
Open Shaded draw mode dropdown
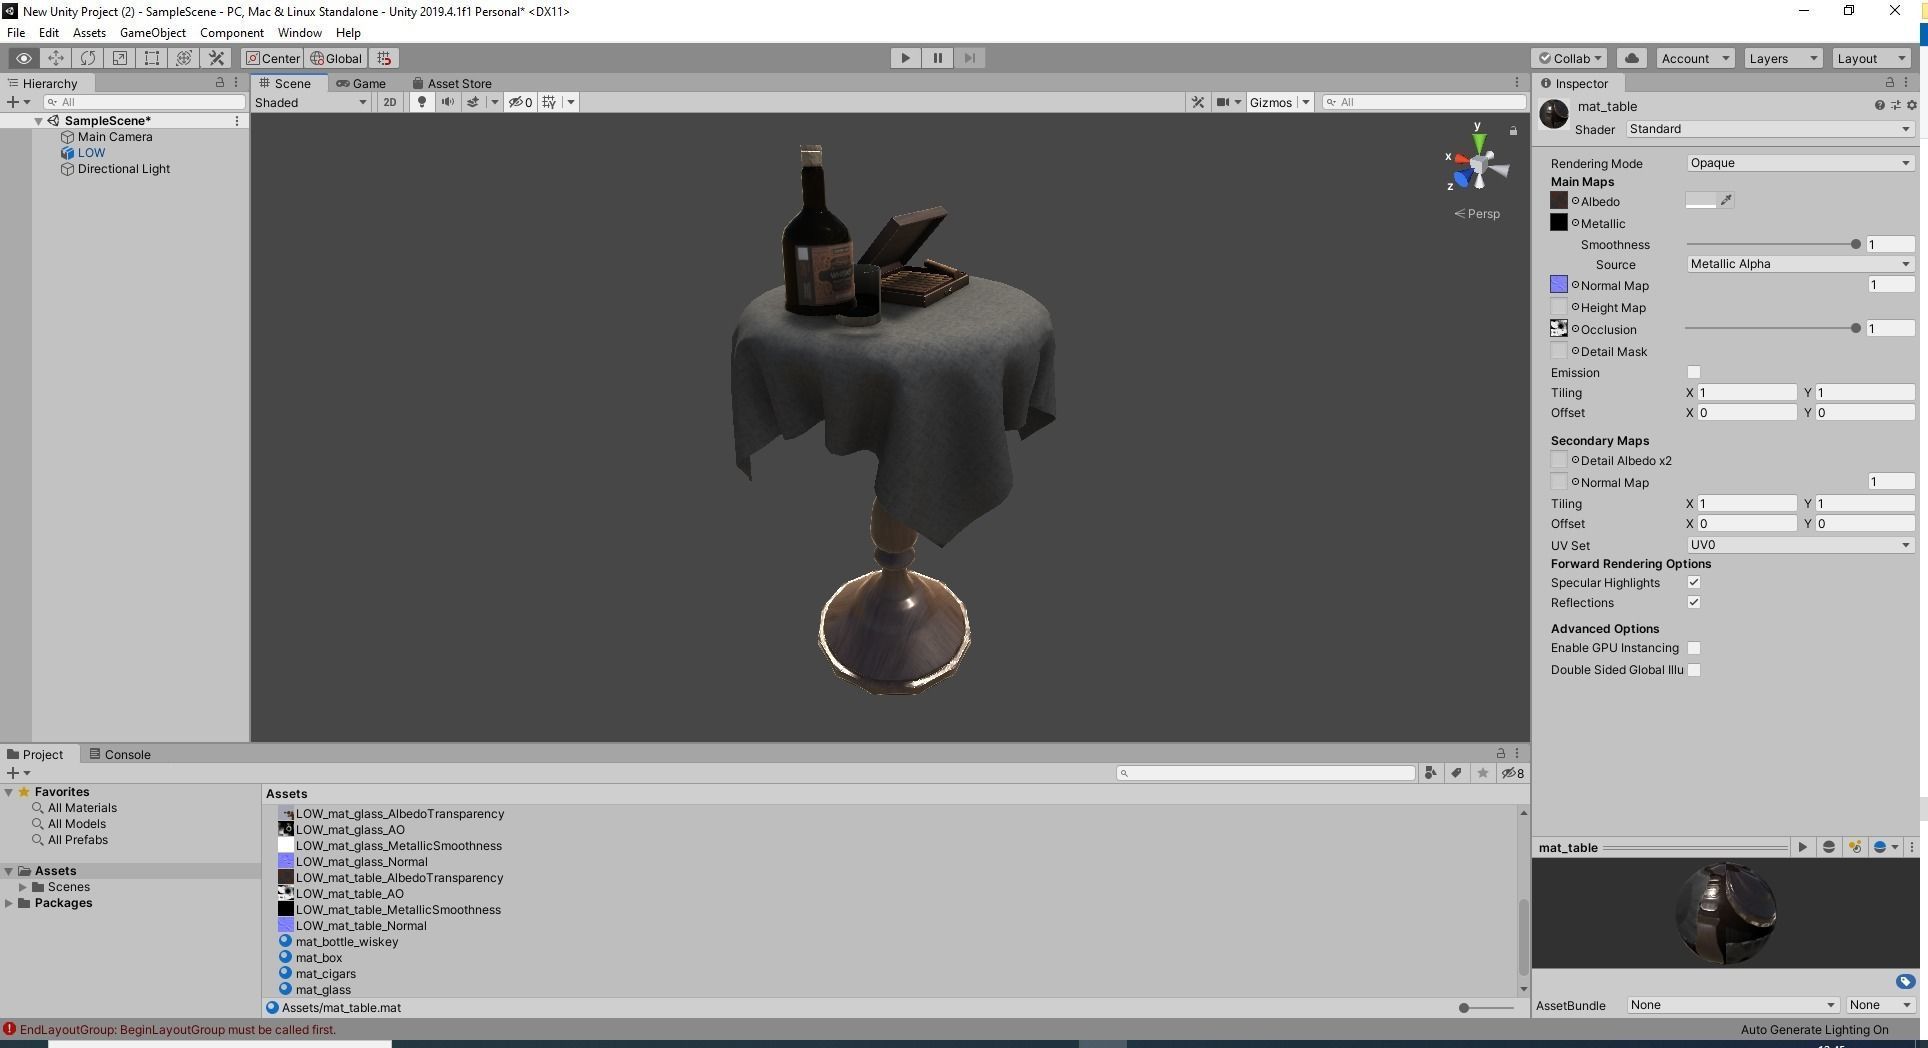pyautogui.click(x=311, y=102)
